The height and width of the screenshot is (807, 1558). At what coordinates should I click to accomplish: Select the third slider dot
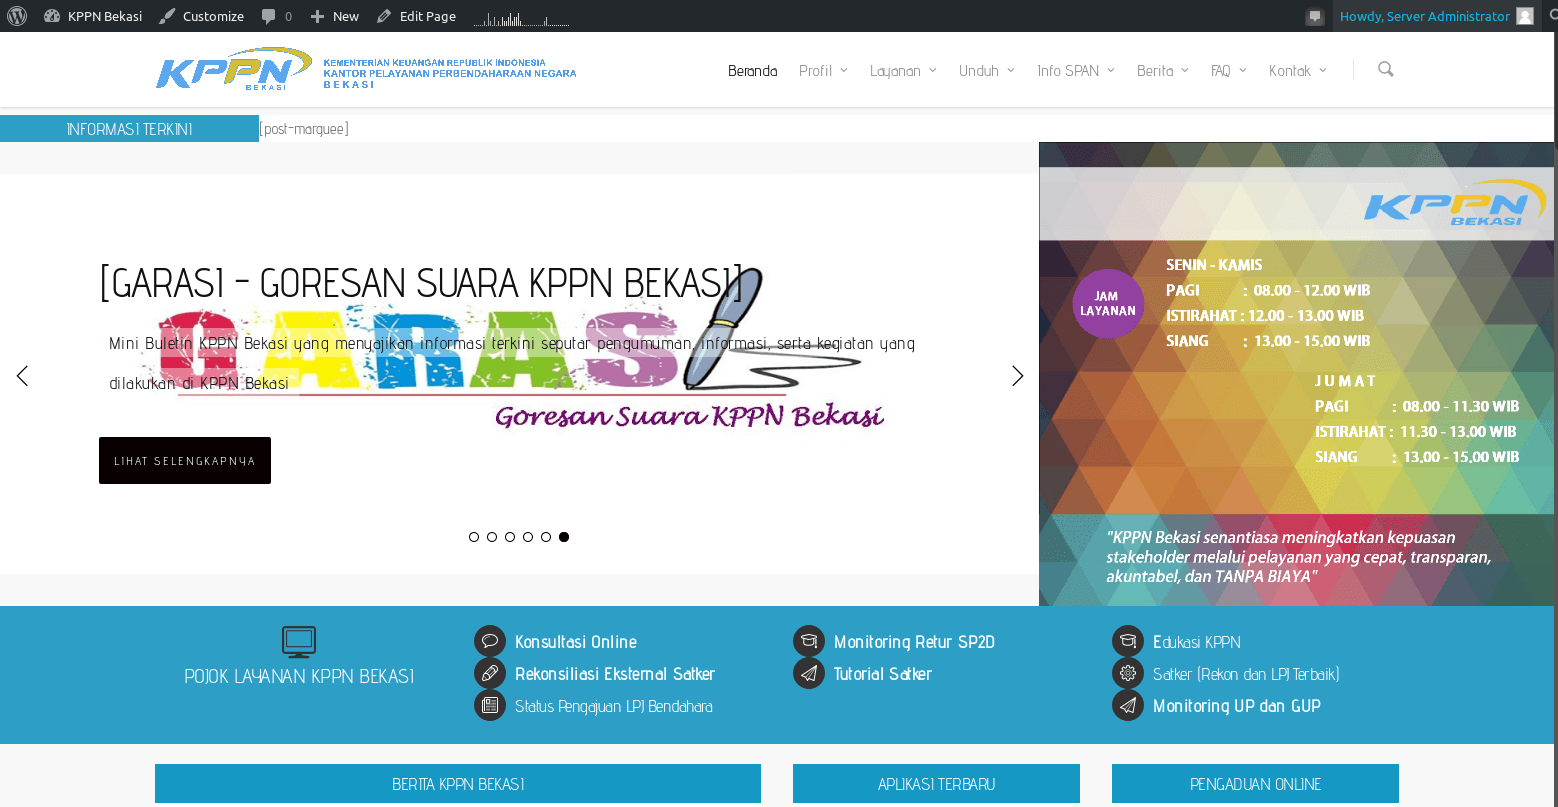click(x=510, y=537)
